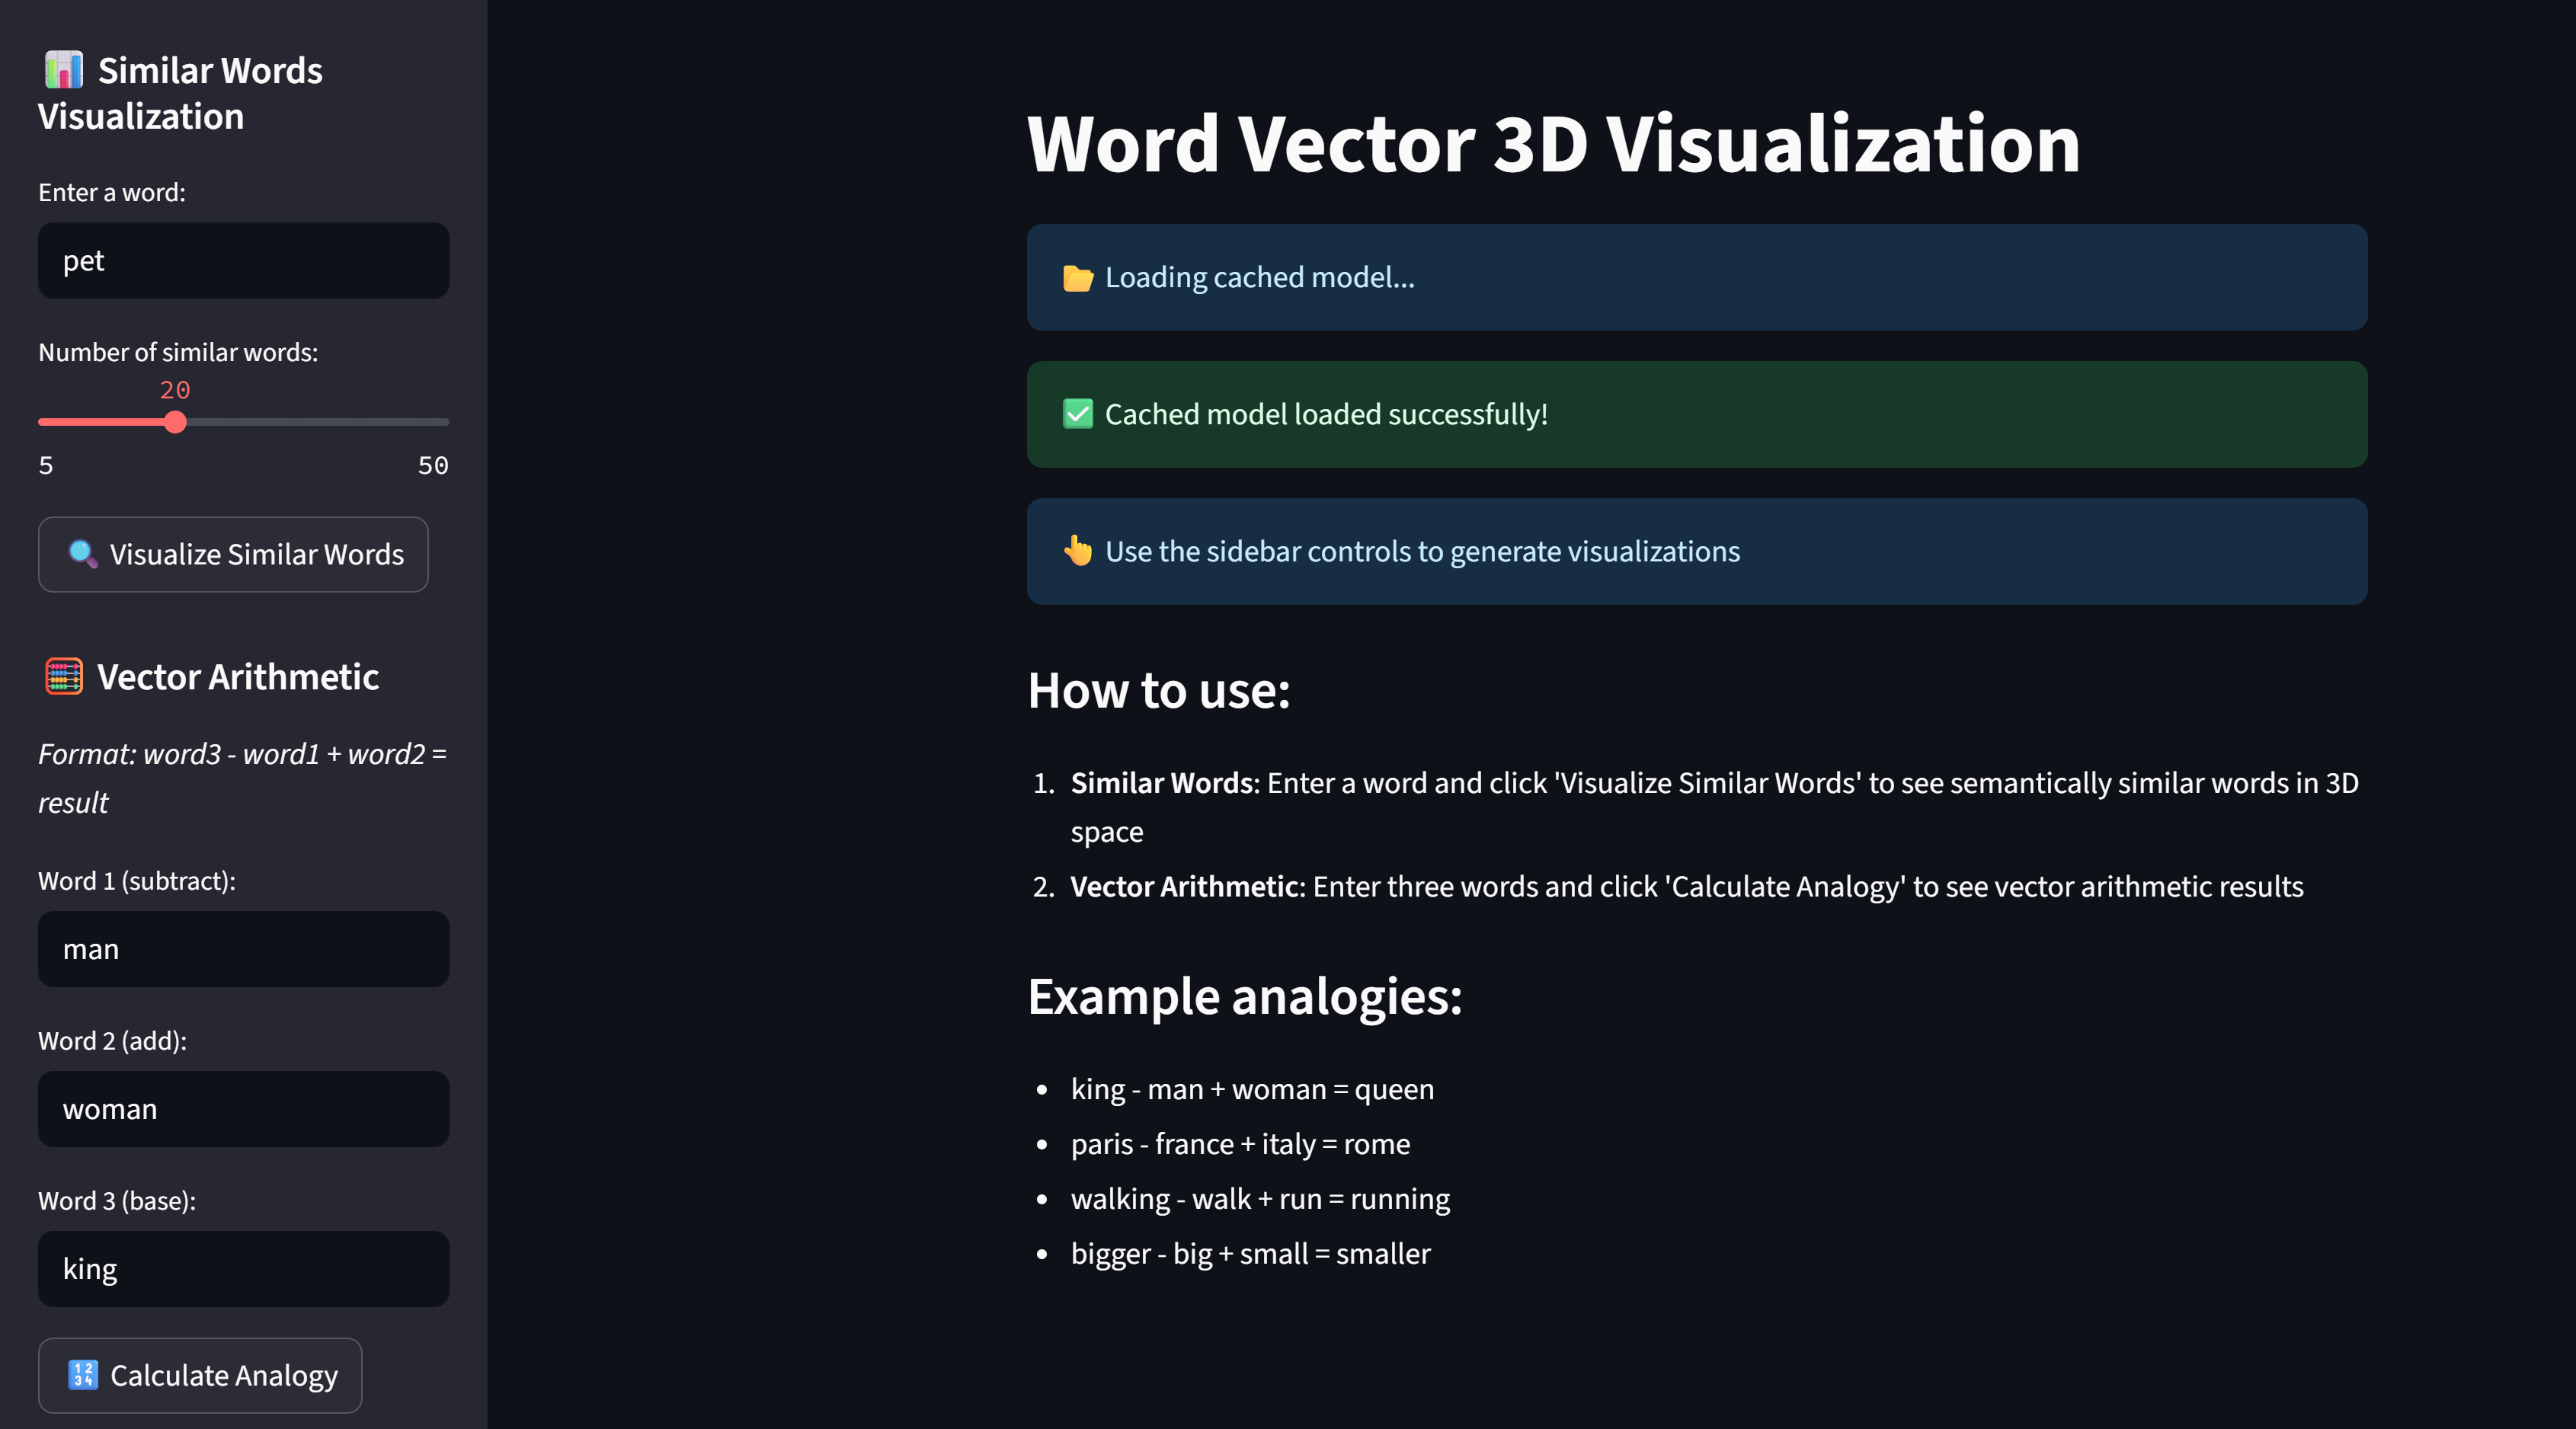Click the folder icon in the Loading cached model banner

1077,278
